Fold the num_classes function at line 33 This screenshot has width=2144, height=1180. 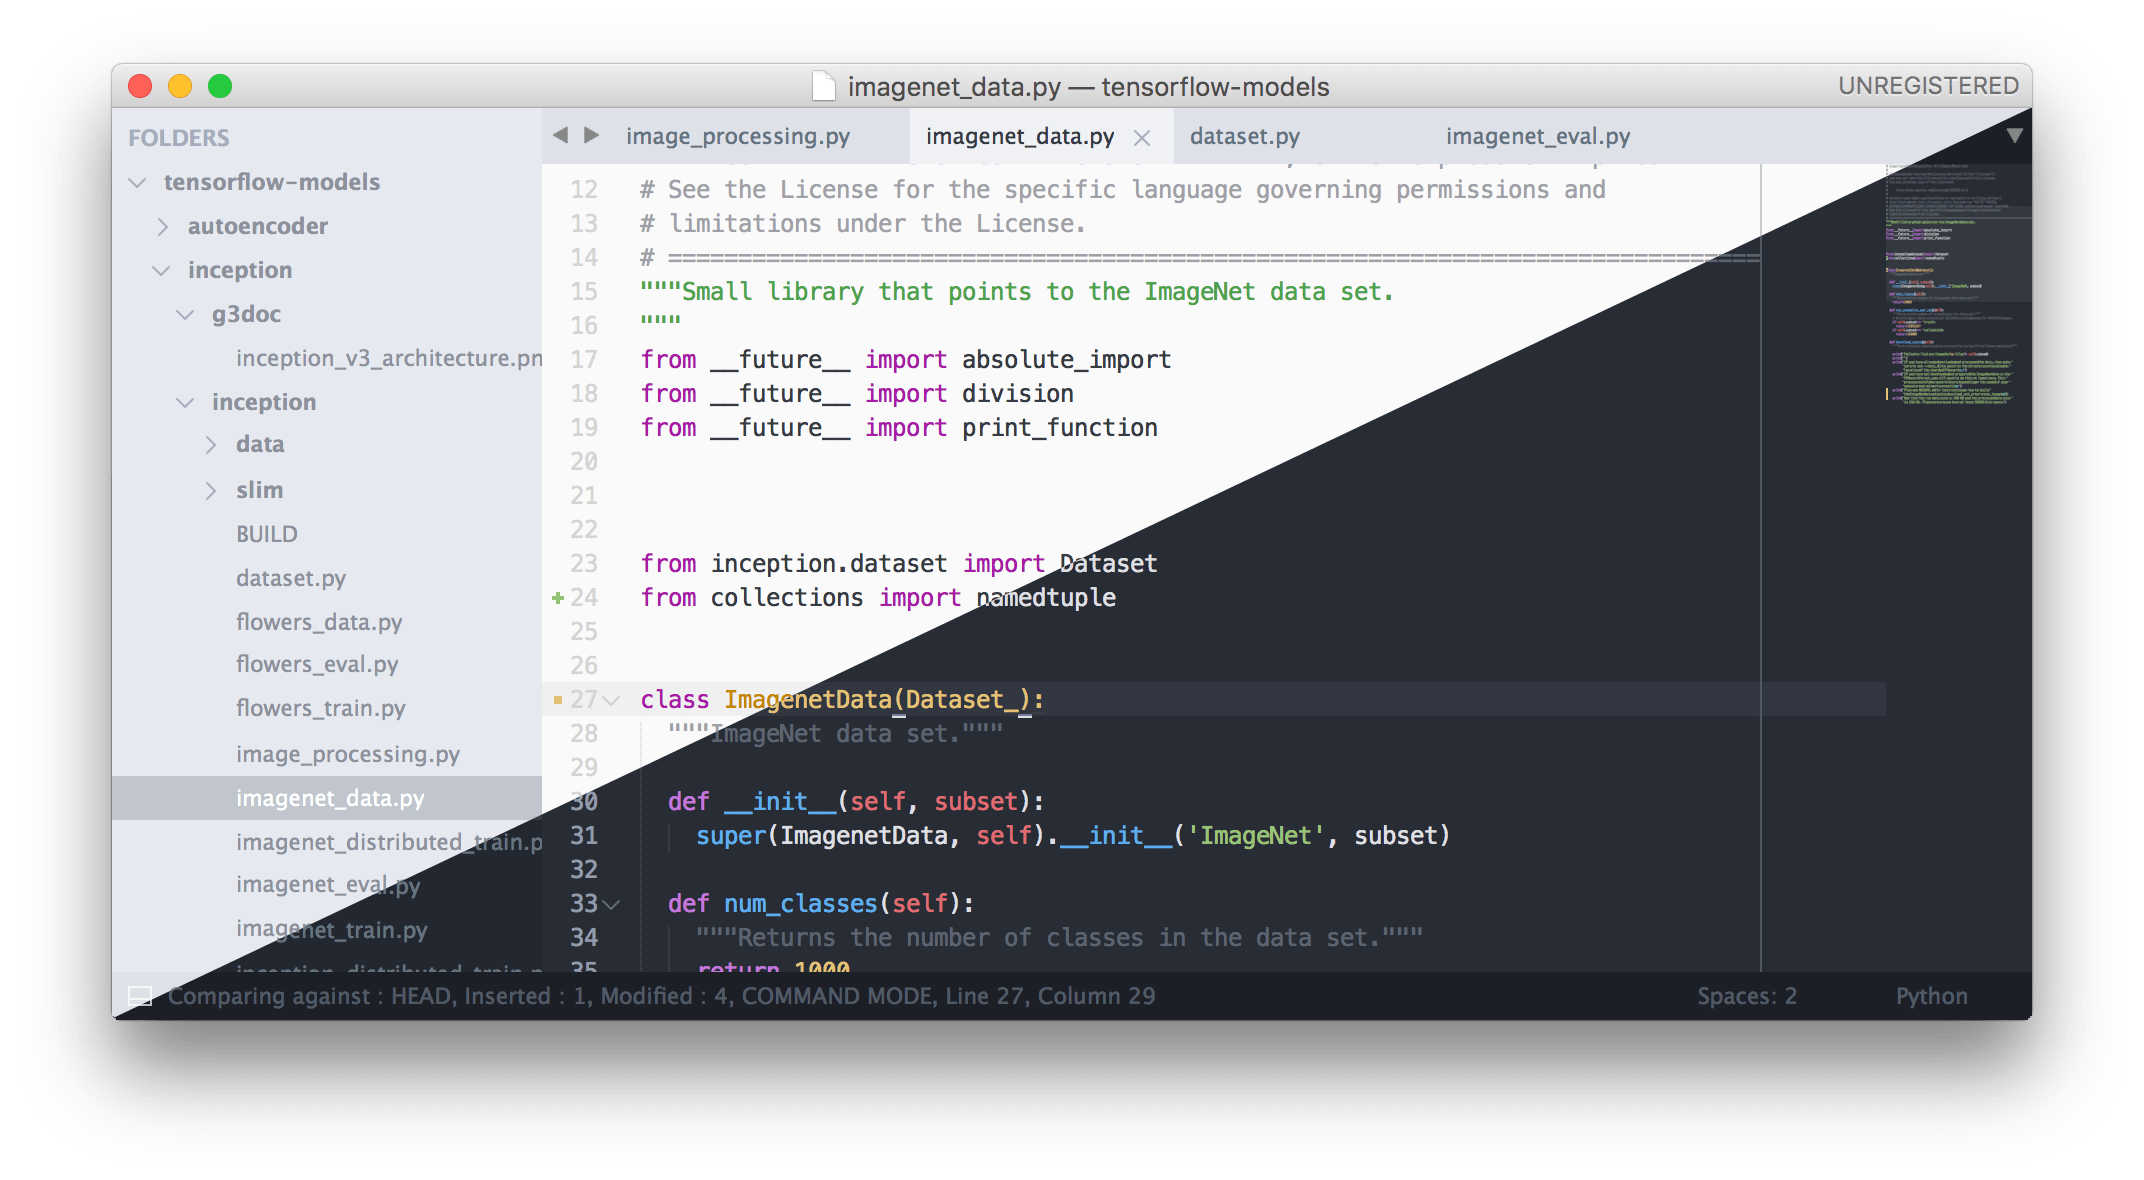click(x=611, y=904)
